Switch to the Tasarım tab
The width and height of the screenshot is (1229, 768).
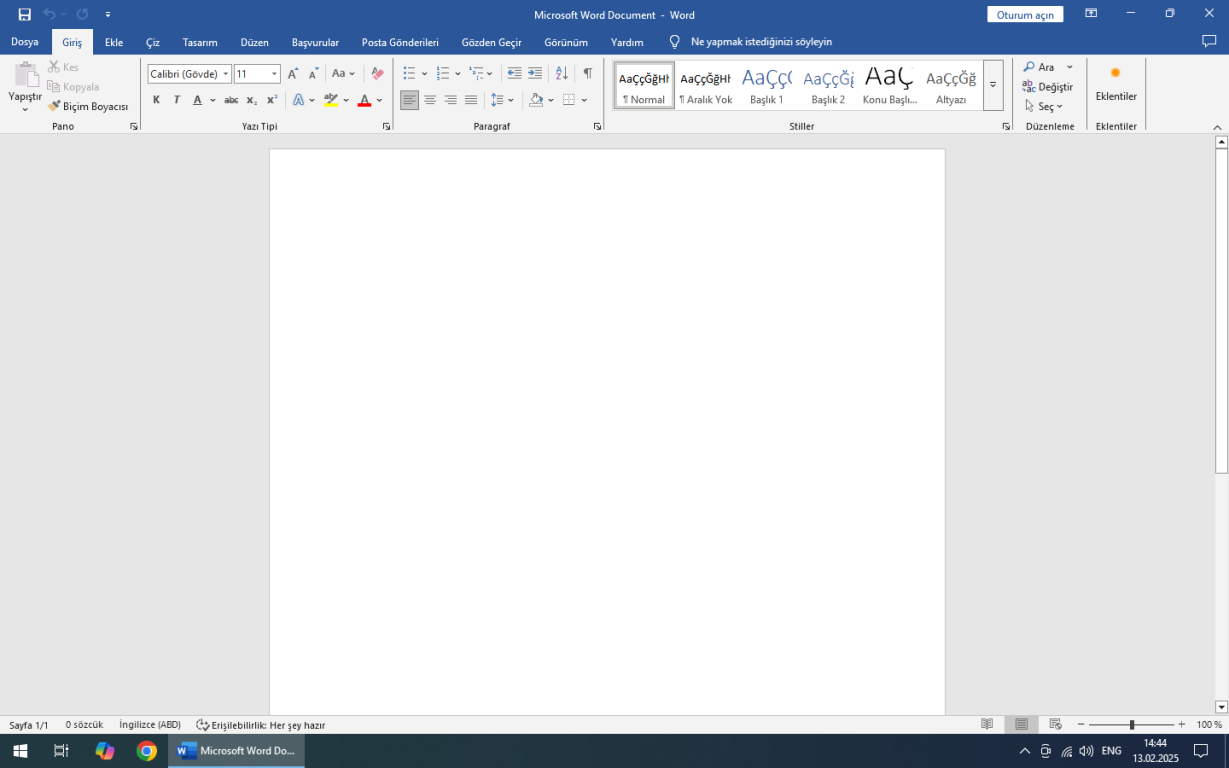pyautogui.click(x=200, y=42)
